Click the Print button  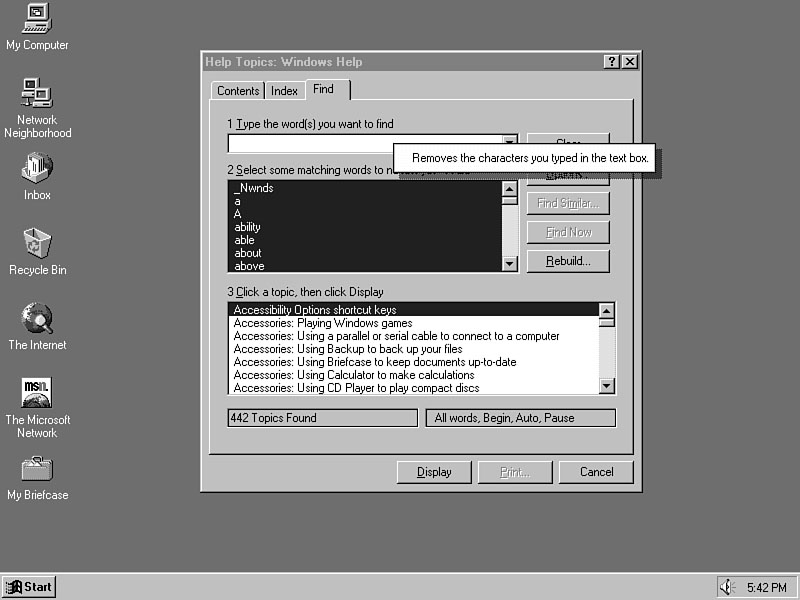pyautogui.click(x=515, y=472)
